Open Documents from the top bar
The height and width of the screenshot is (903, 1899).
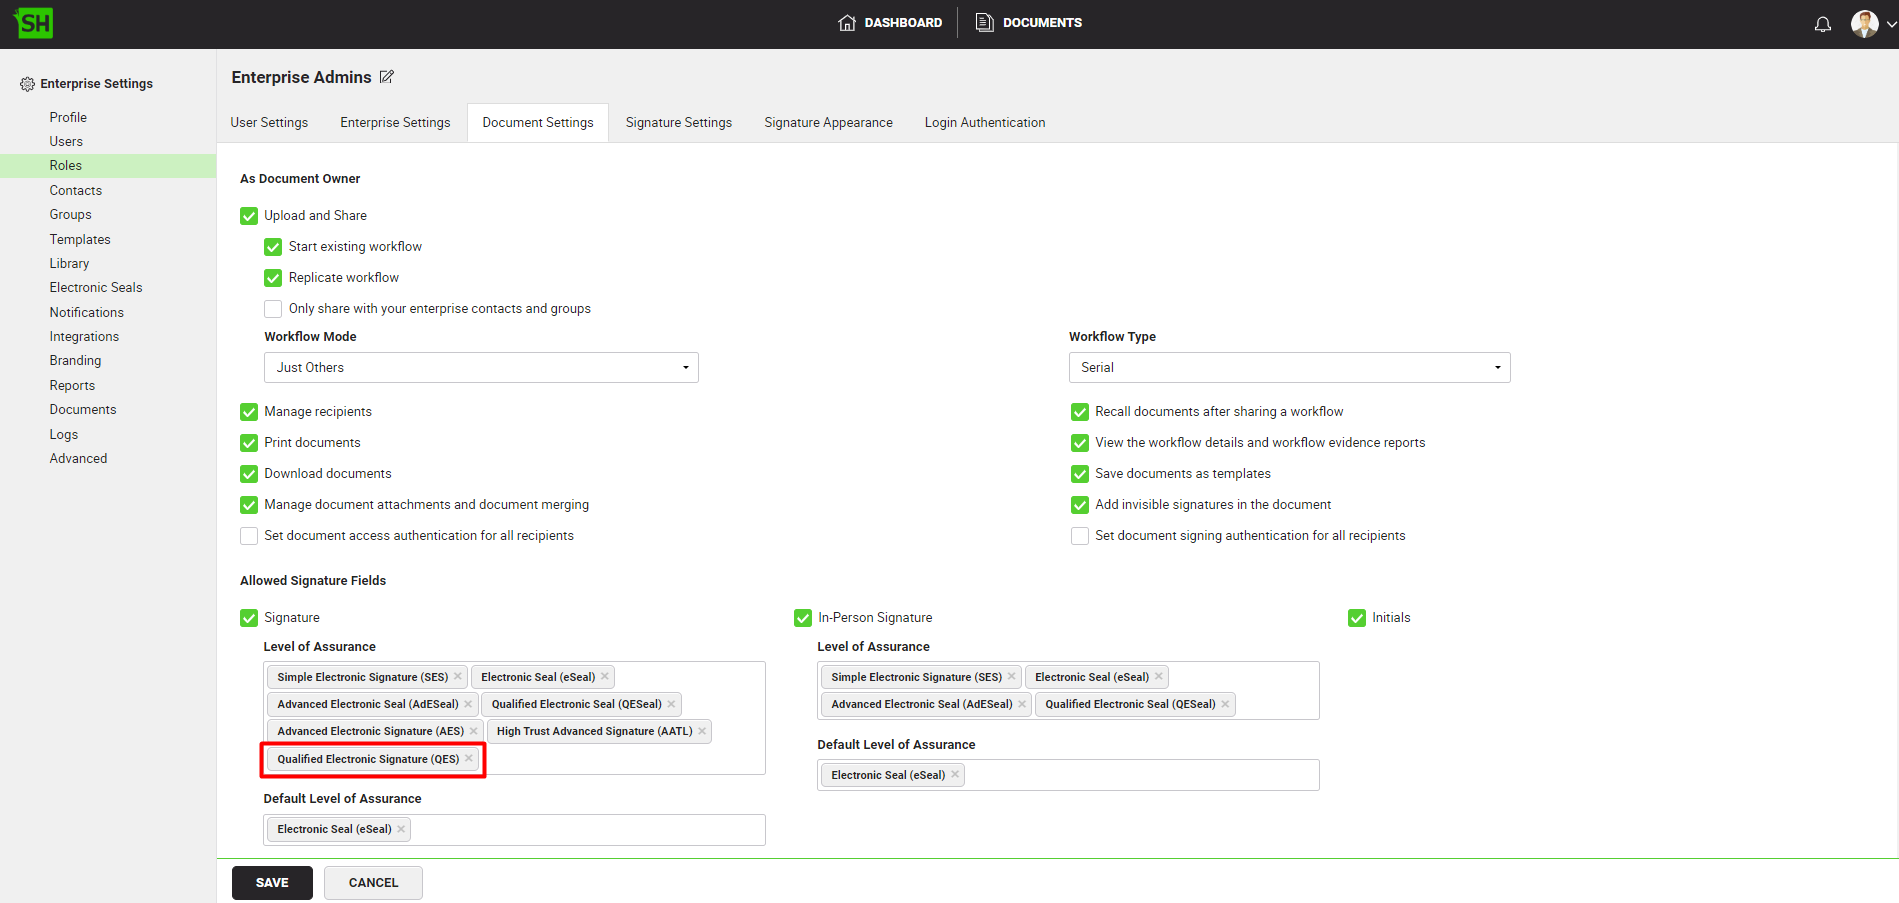pos(1029,23)
